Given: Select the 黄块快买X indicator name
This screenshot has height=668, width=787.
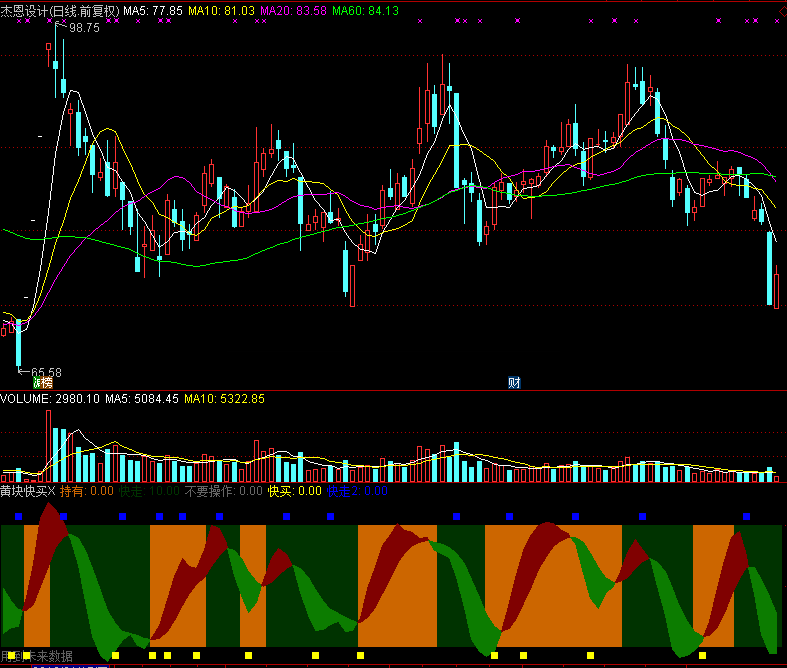Looking at the screenshot, I should coord(28,491).
